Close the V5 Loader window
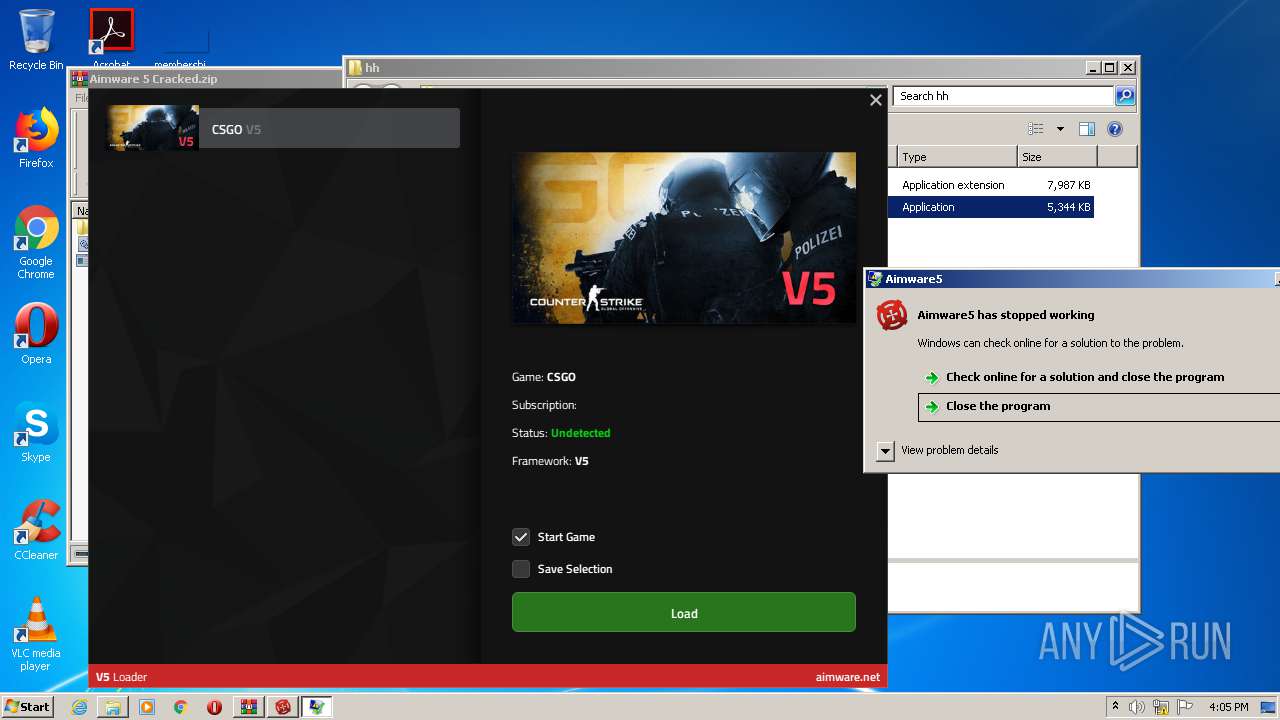Screen dimensions: 1280x720 pyautogui.click(x=875, y=100)
